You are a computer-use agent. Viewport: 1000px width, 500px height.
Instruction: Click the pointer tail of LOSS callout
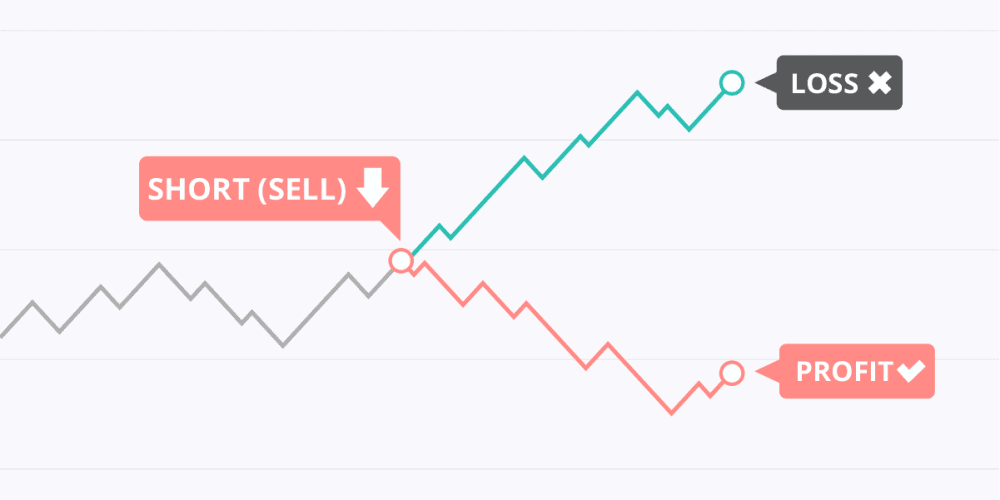click(766, 82)
